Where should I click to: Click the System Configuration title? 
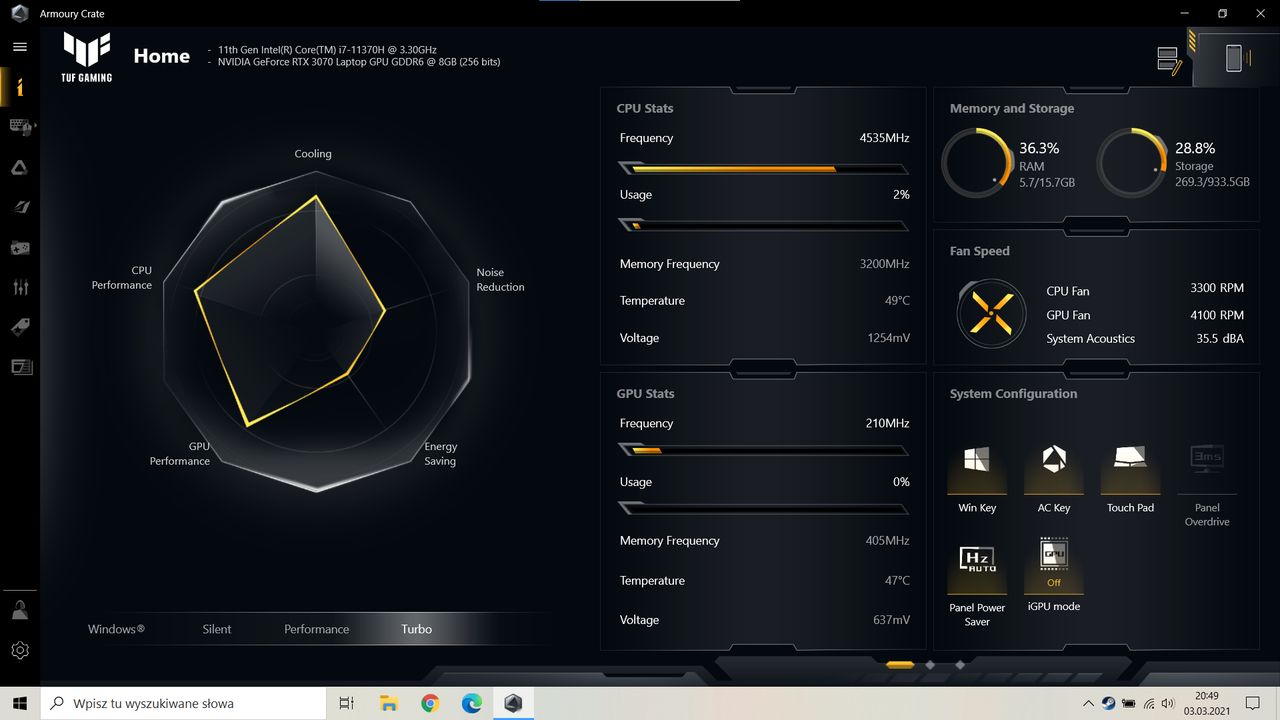point(1013,393)
